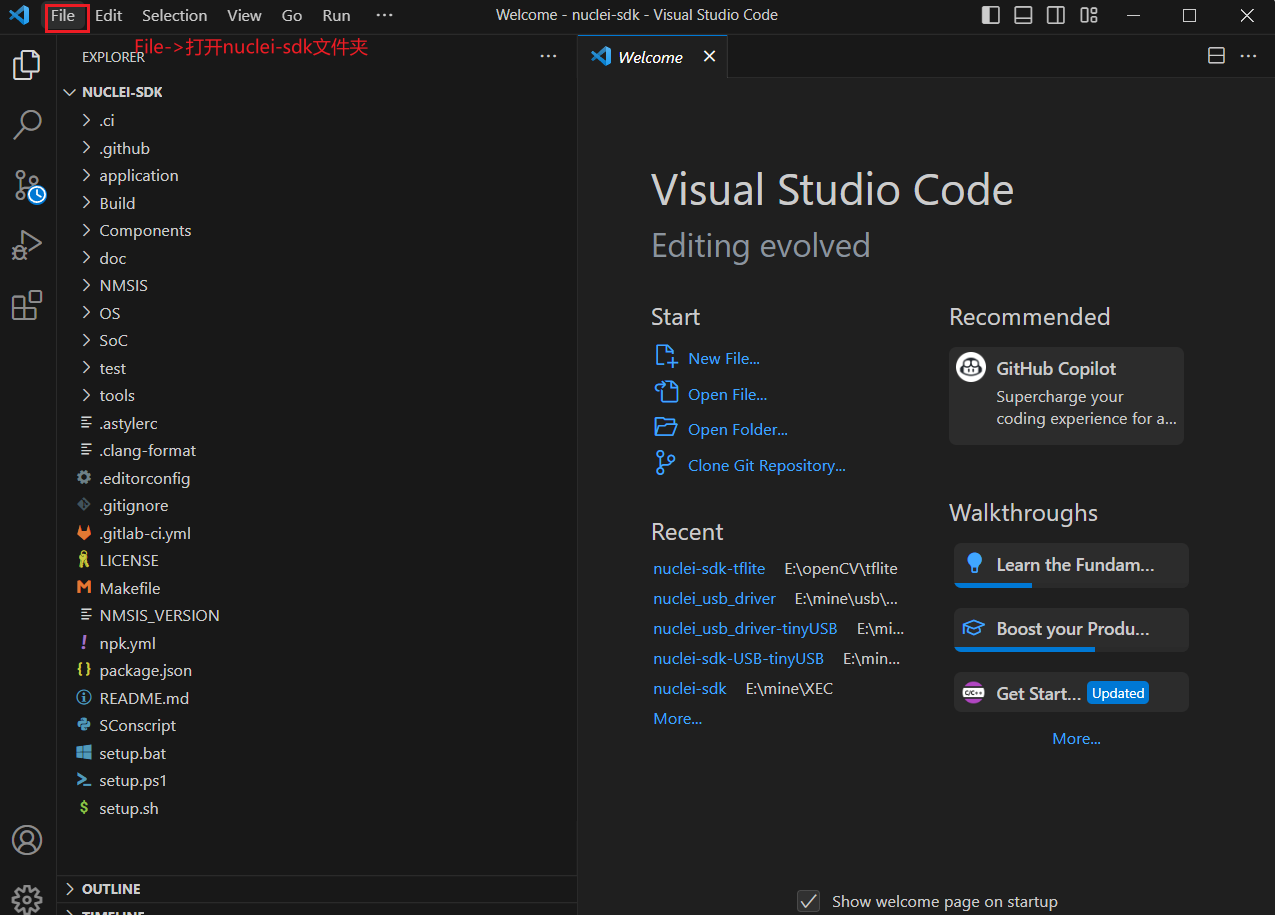The image size is (1275, 915).
Task: Click the Open Folder... link
Action: (x=737, y=430)
